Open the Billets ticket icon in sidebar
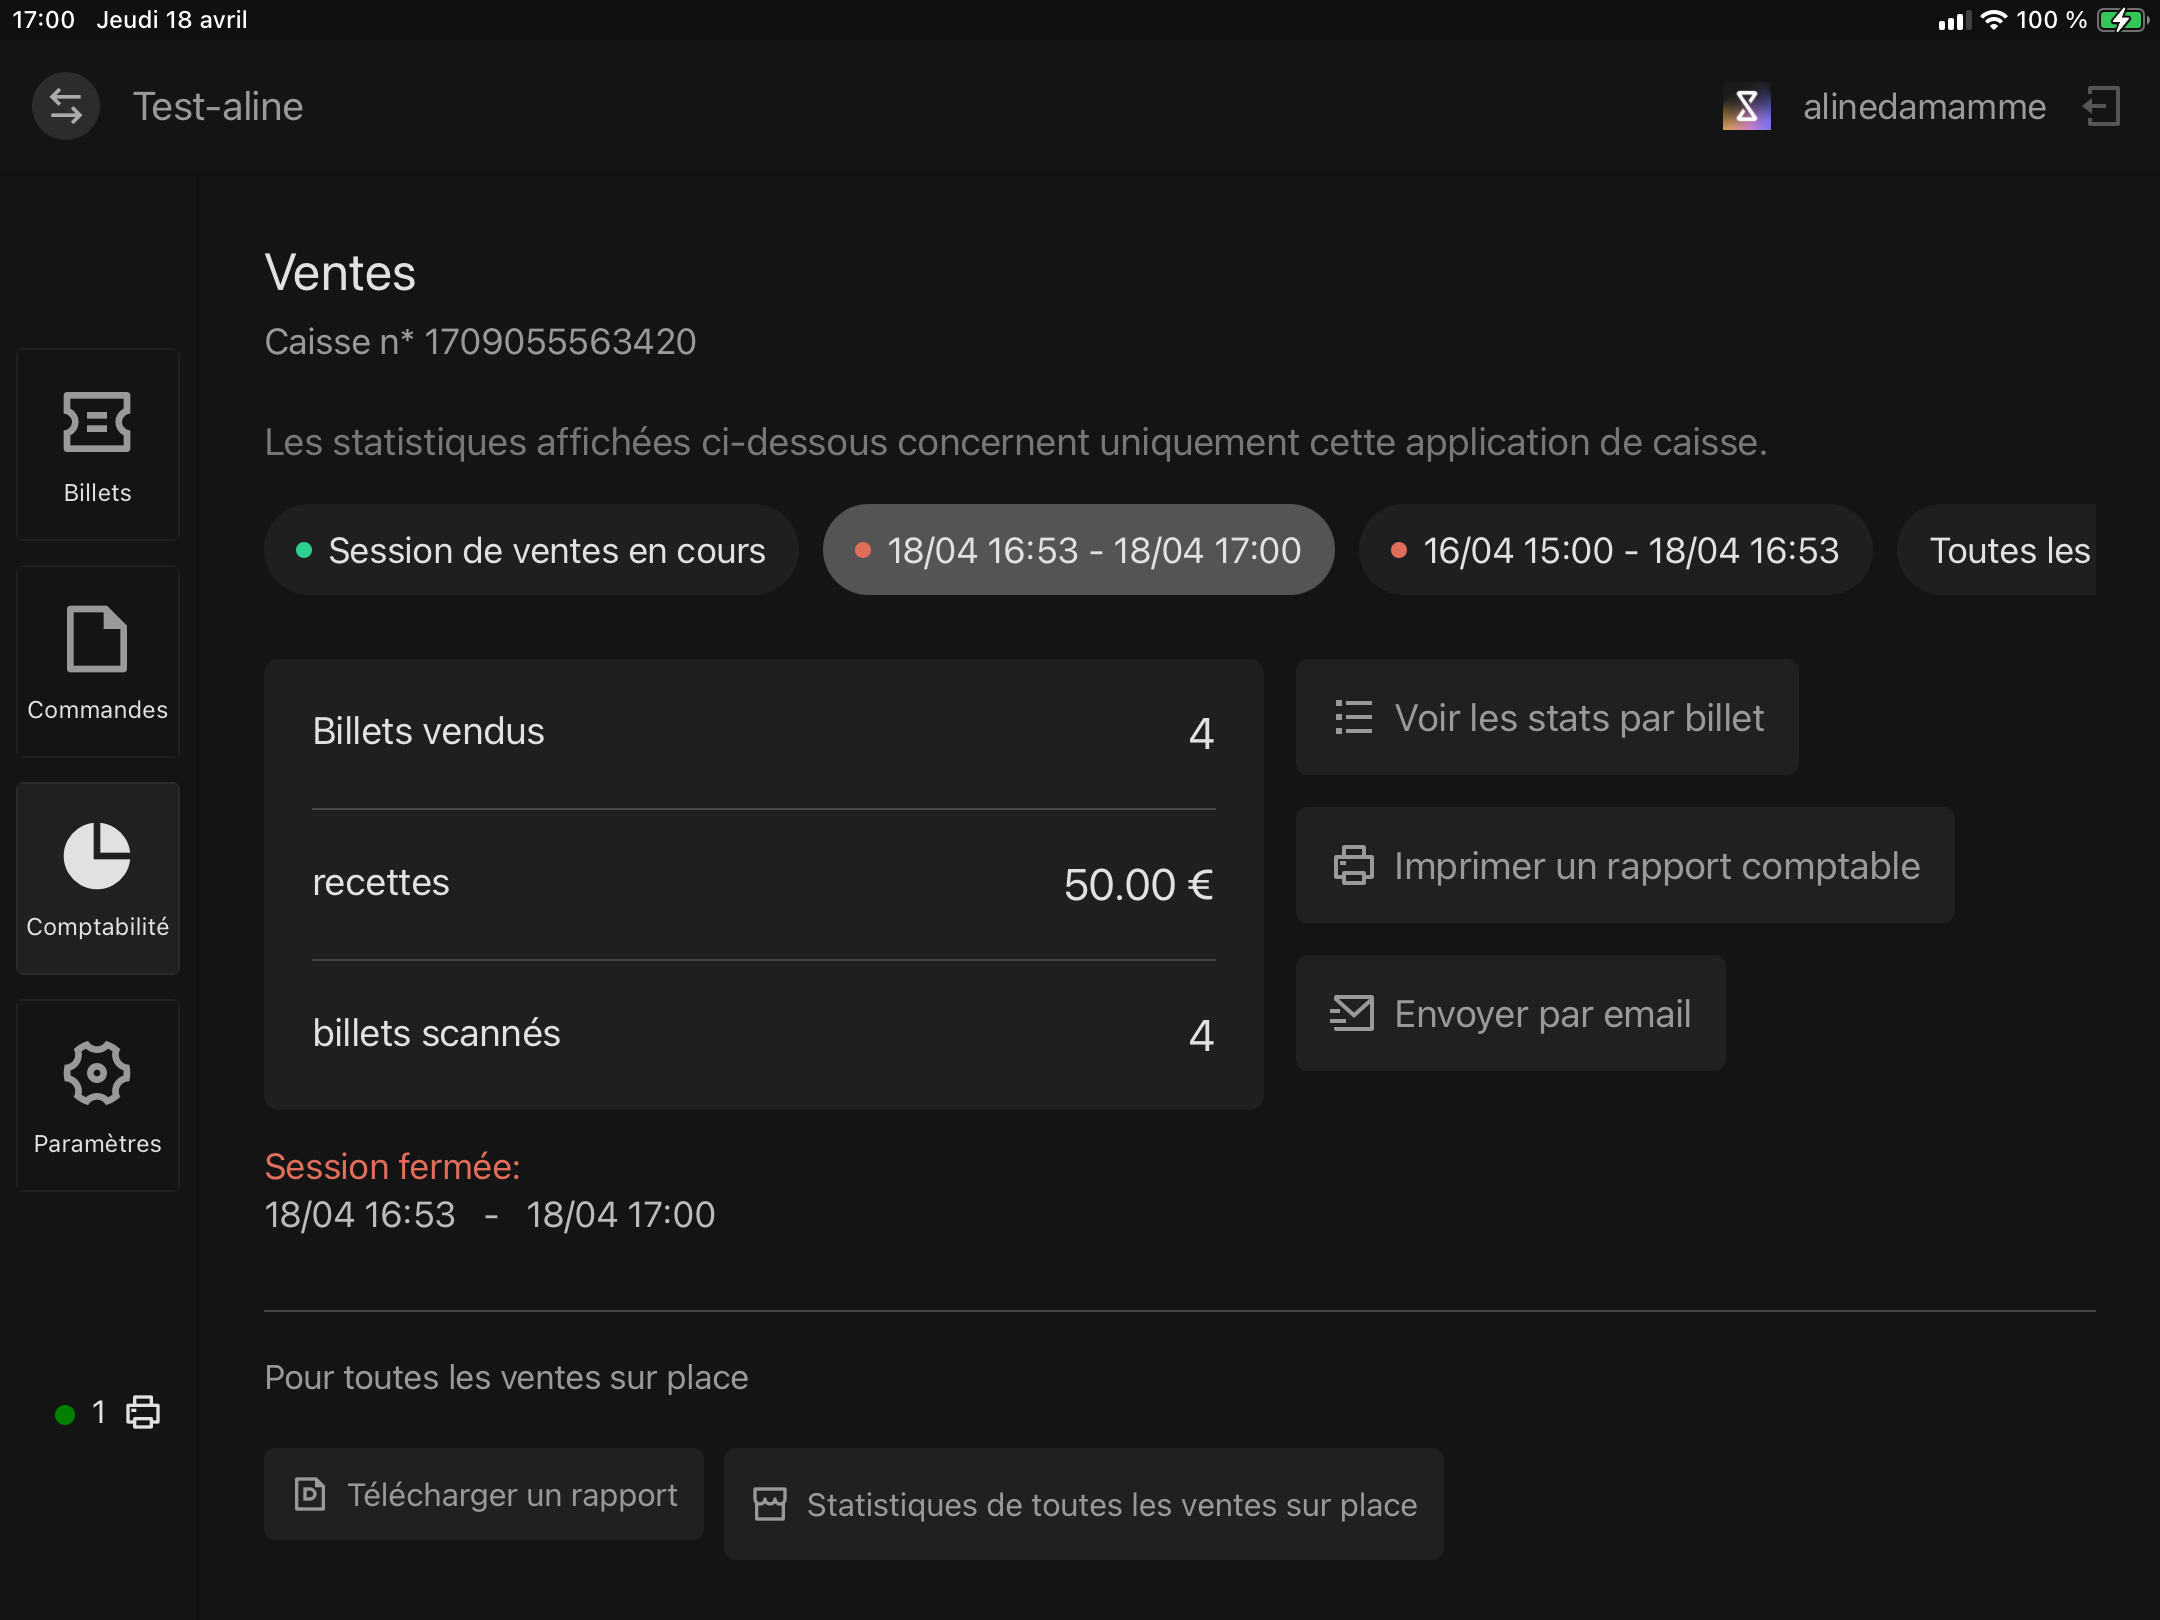 97,422
